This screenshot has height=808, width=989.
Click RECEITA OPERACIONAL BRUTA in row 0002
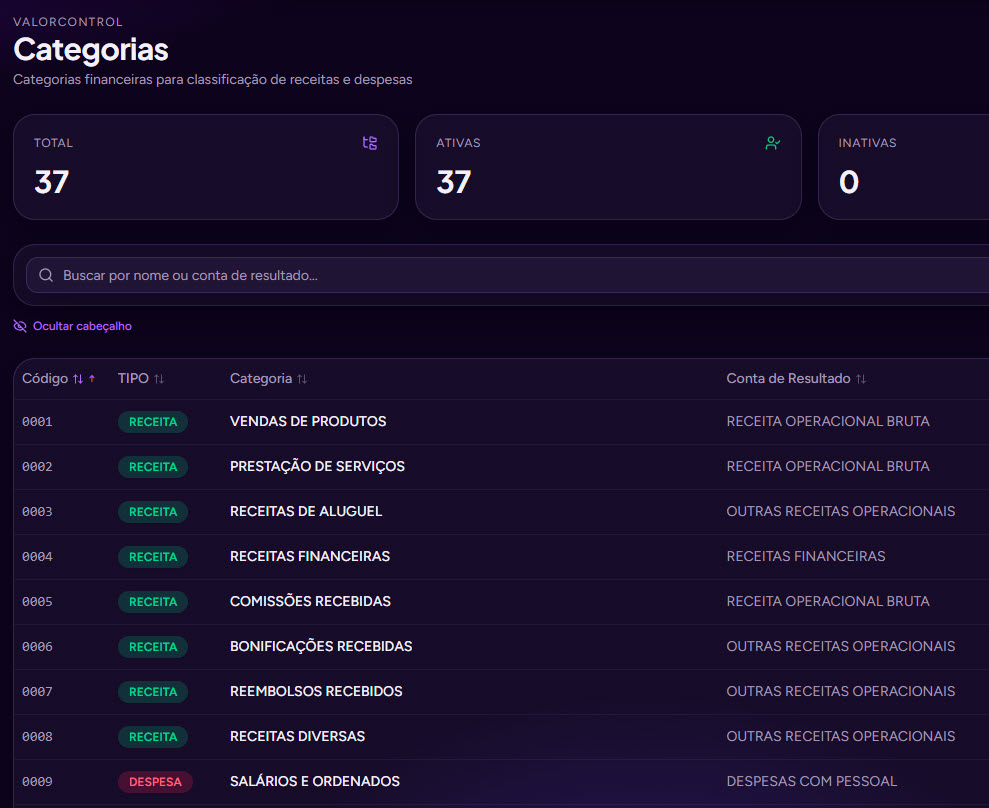828,466
